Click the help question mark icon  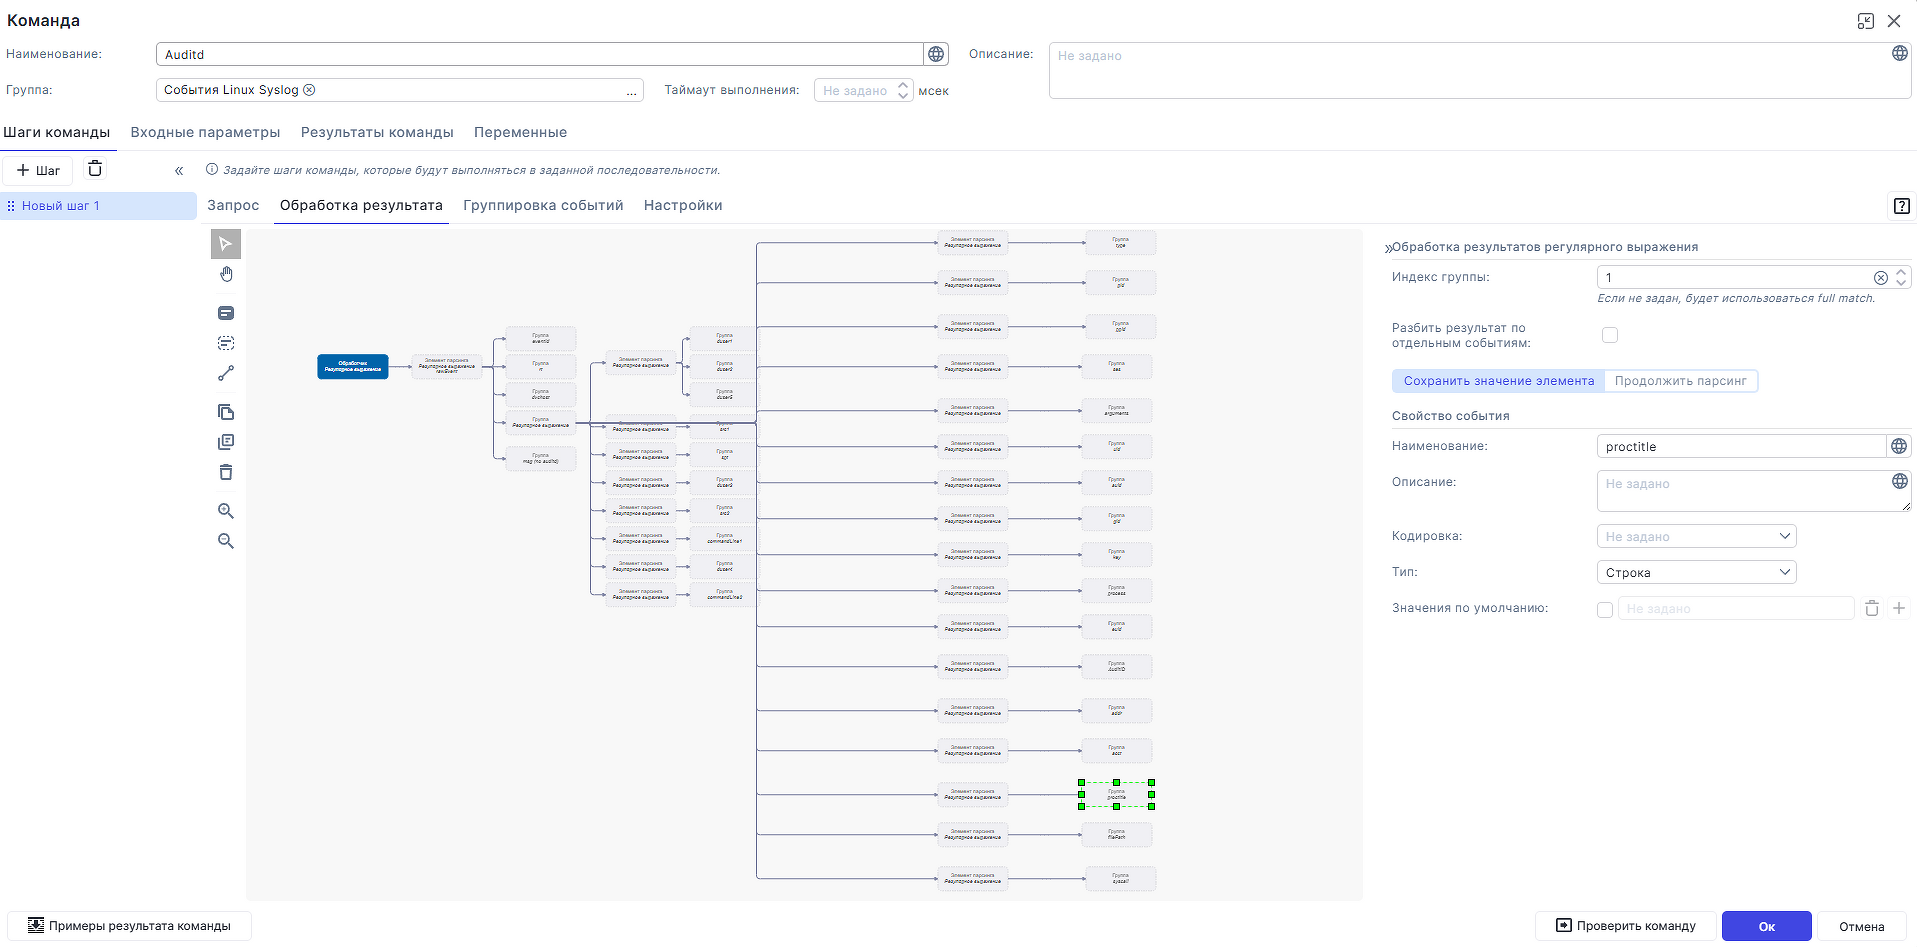coord(1901,206)
